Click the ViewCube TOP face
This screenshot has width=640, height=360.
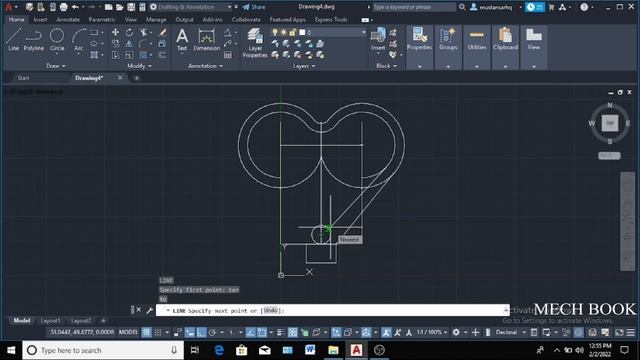[610, 123]
